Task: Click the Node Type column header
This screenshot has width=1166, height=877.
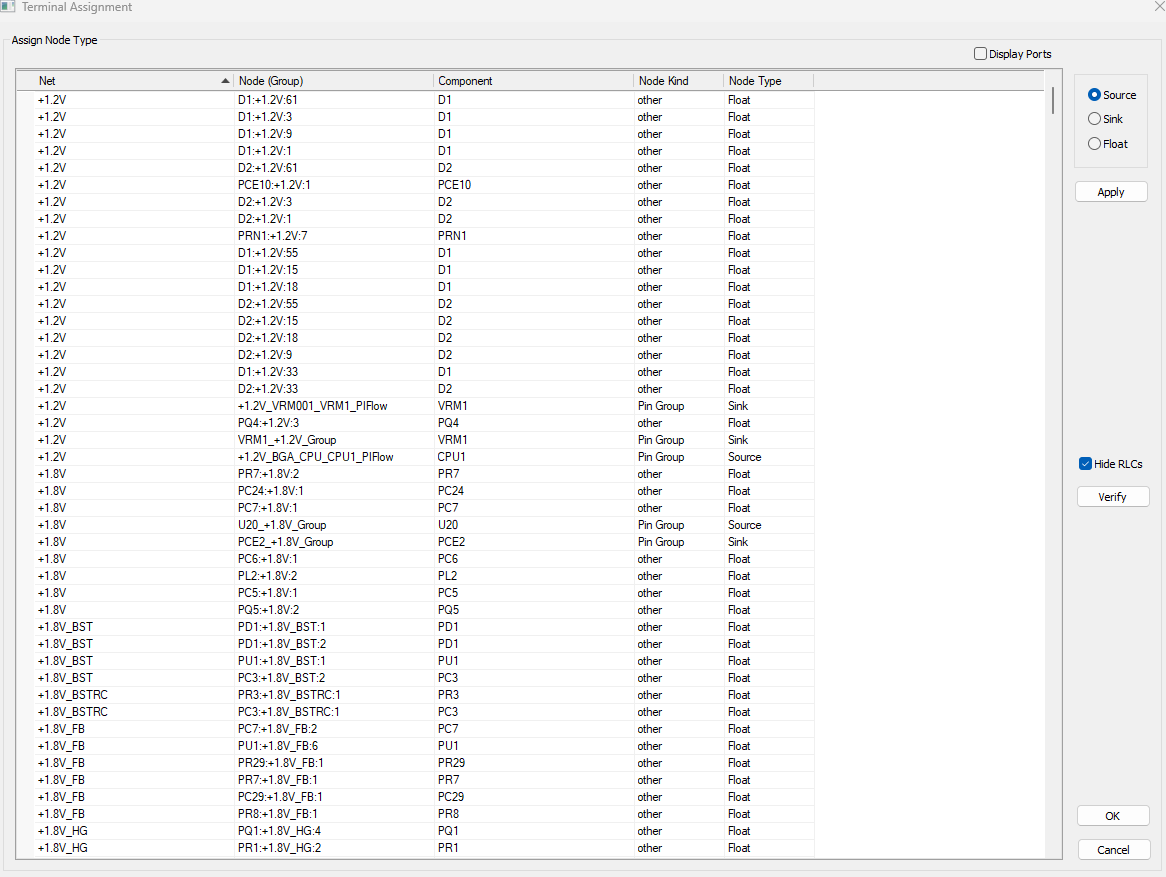Action: pos(767,81)
